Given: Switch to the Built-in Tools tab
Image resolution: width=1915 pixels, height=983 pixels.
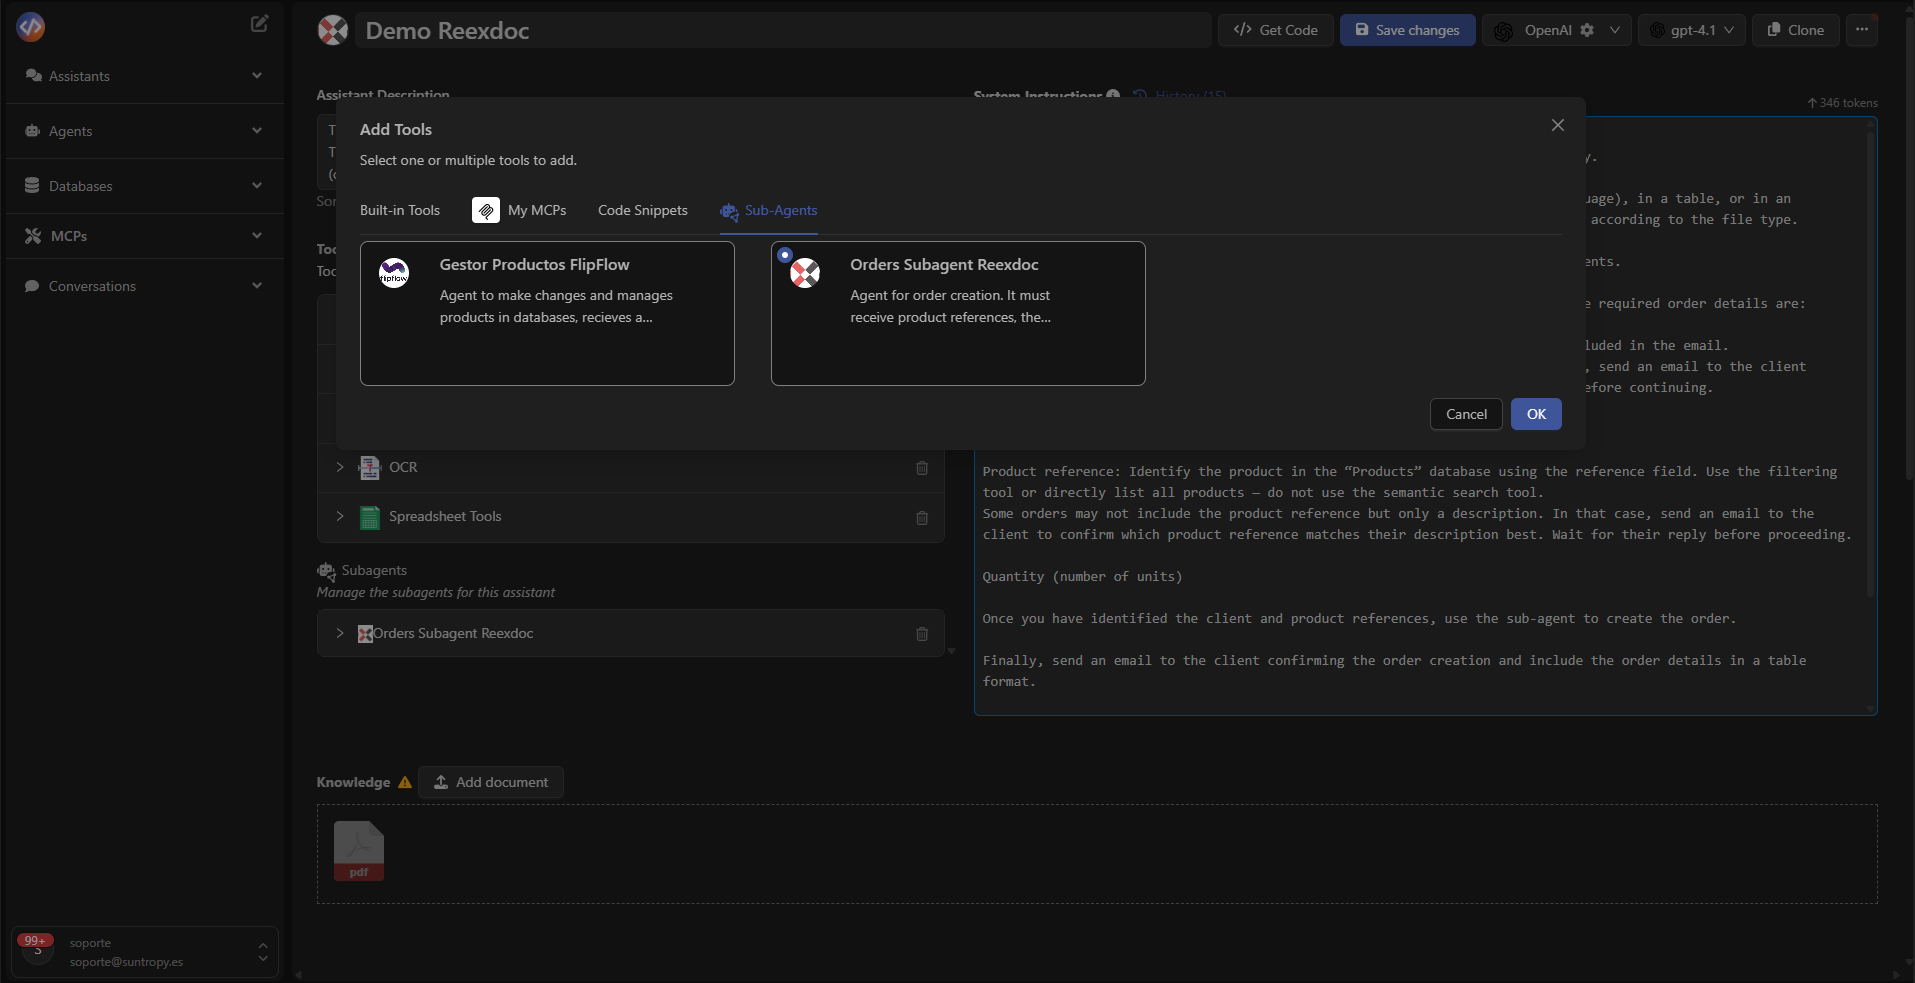Looking at the screenshot, I should [x=400, y=210].
